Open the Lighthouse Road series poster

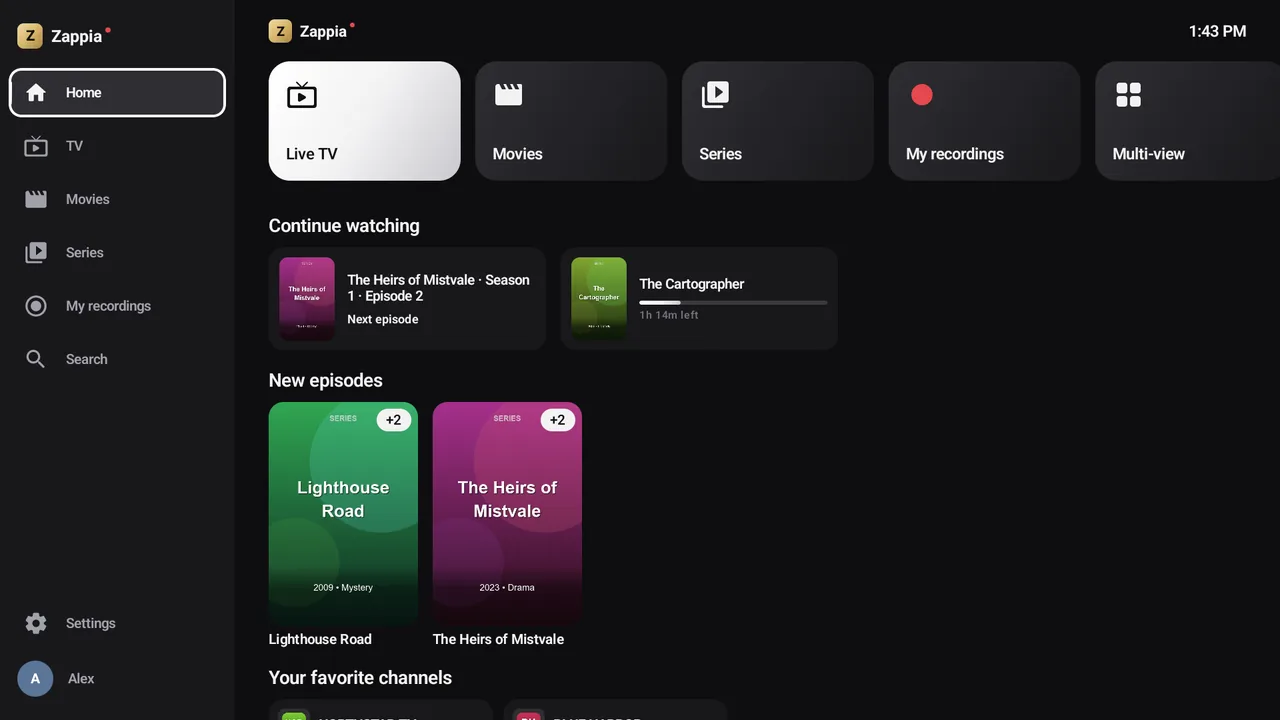tap(343, 513)
